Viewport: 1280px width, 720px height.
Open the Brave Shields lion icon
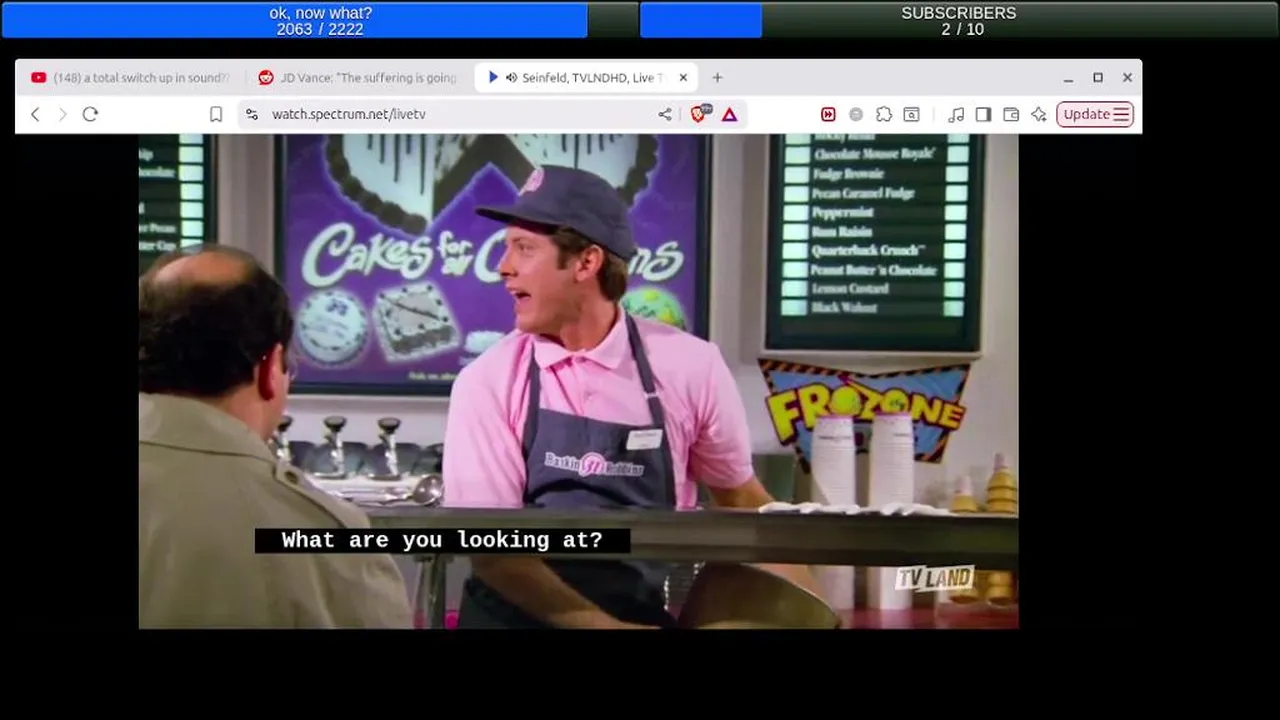pos(699,114)
